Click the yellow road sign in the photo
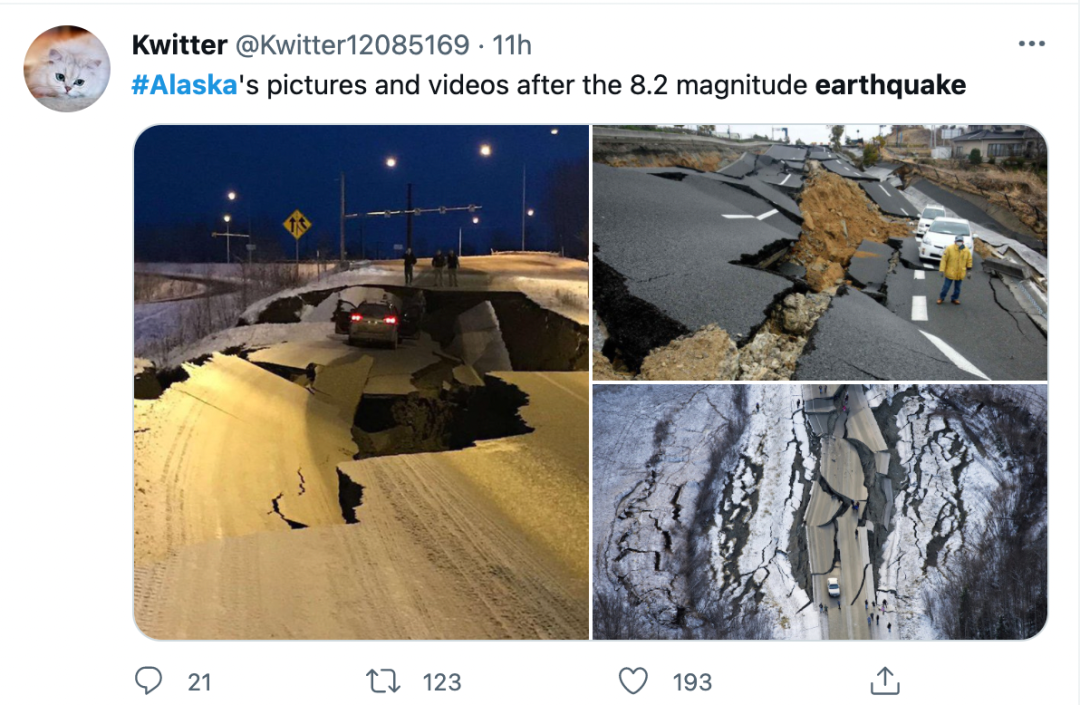 [x=296, y=224]
